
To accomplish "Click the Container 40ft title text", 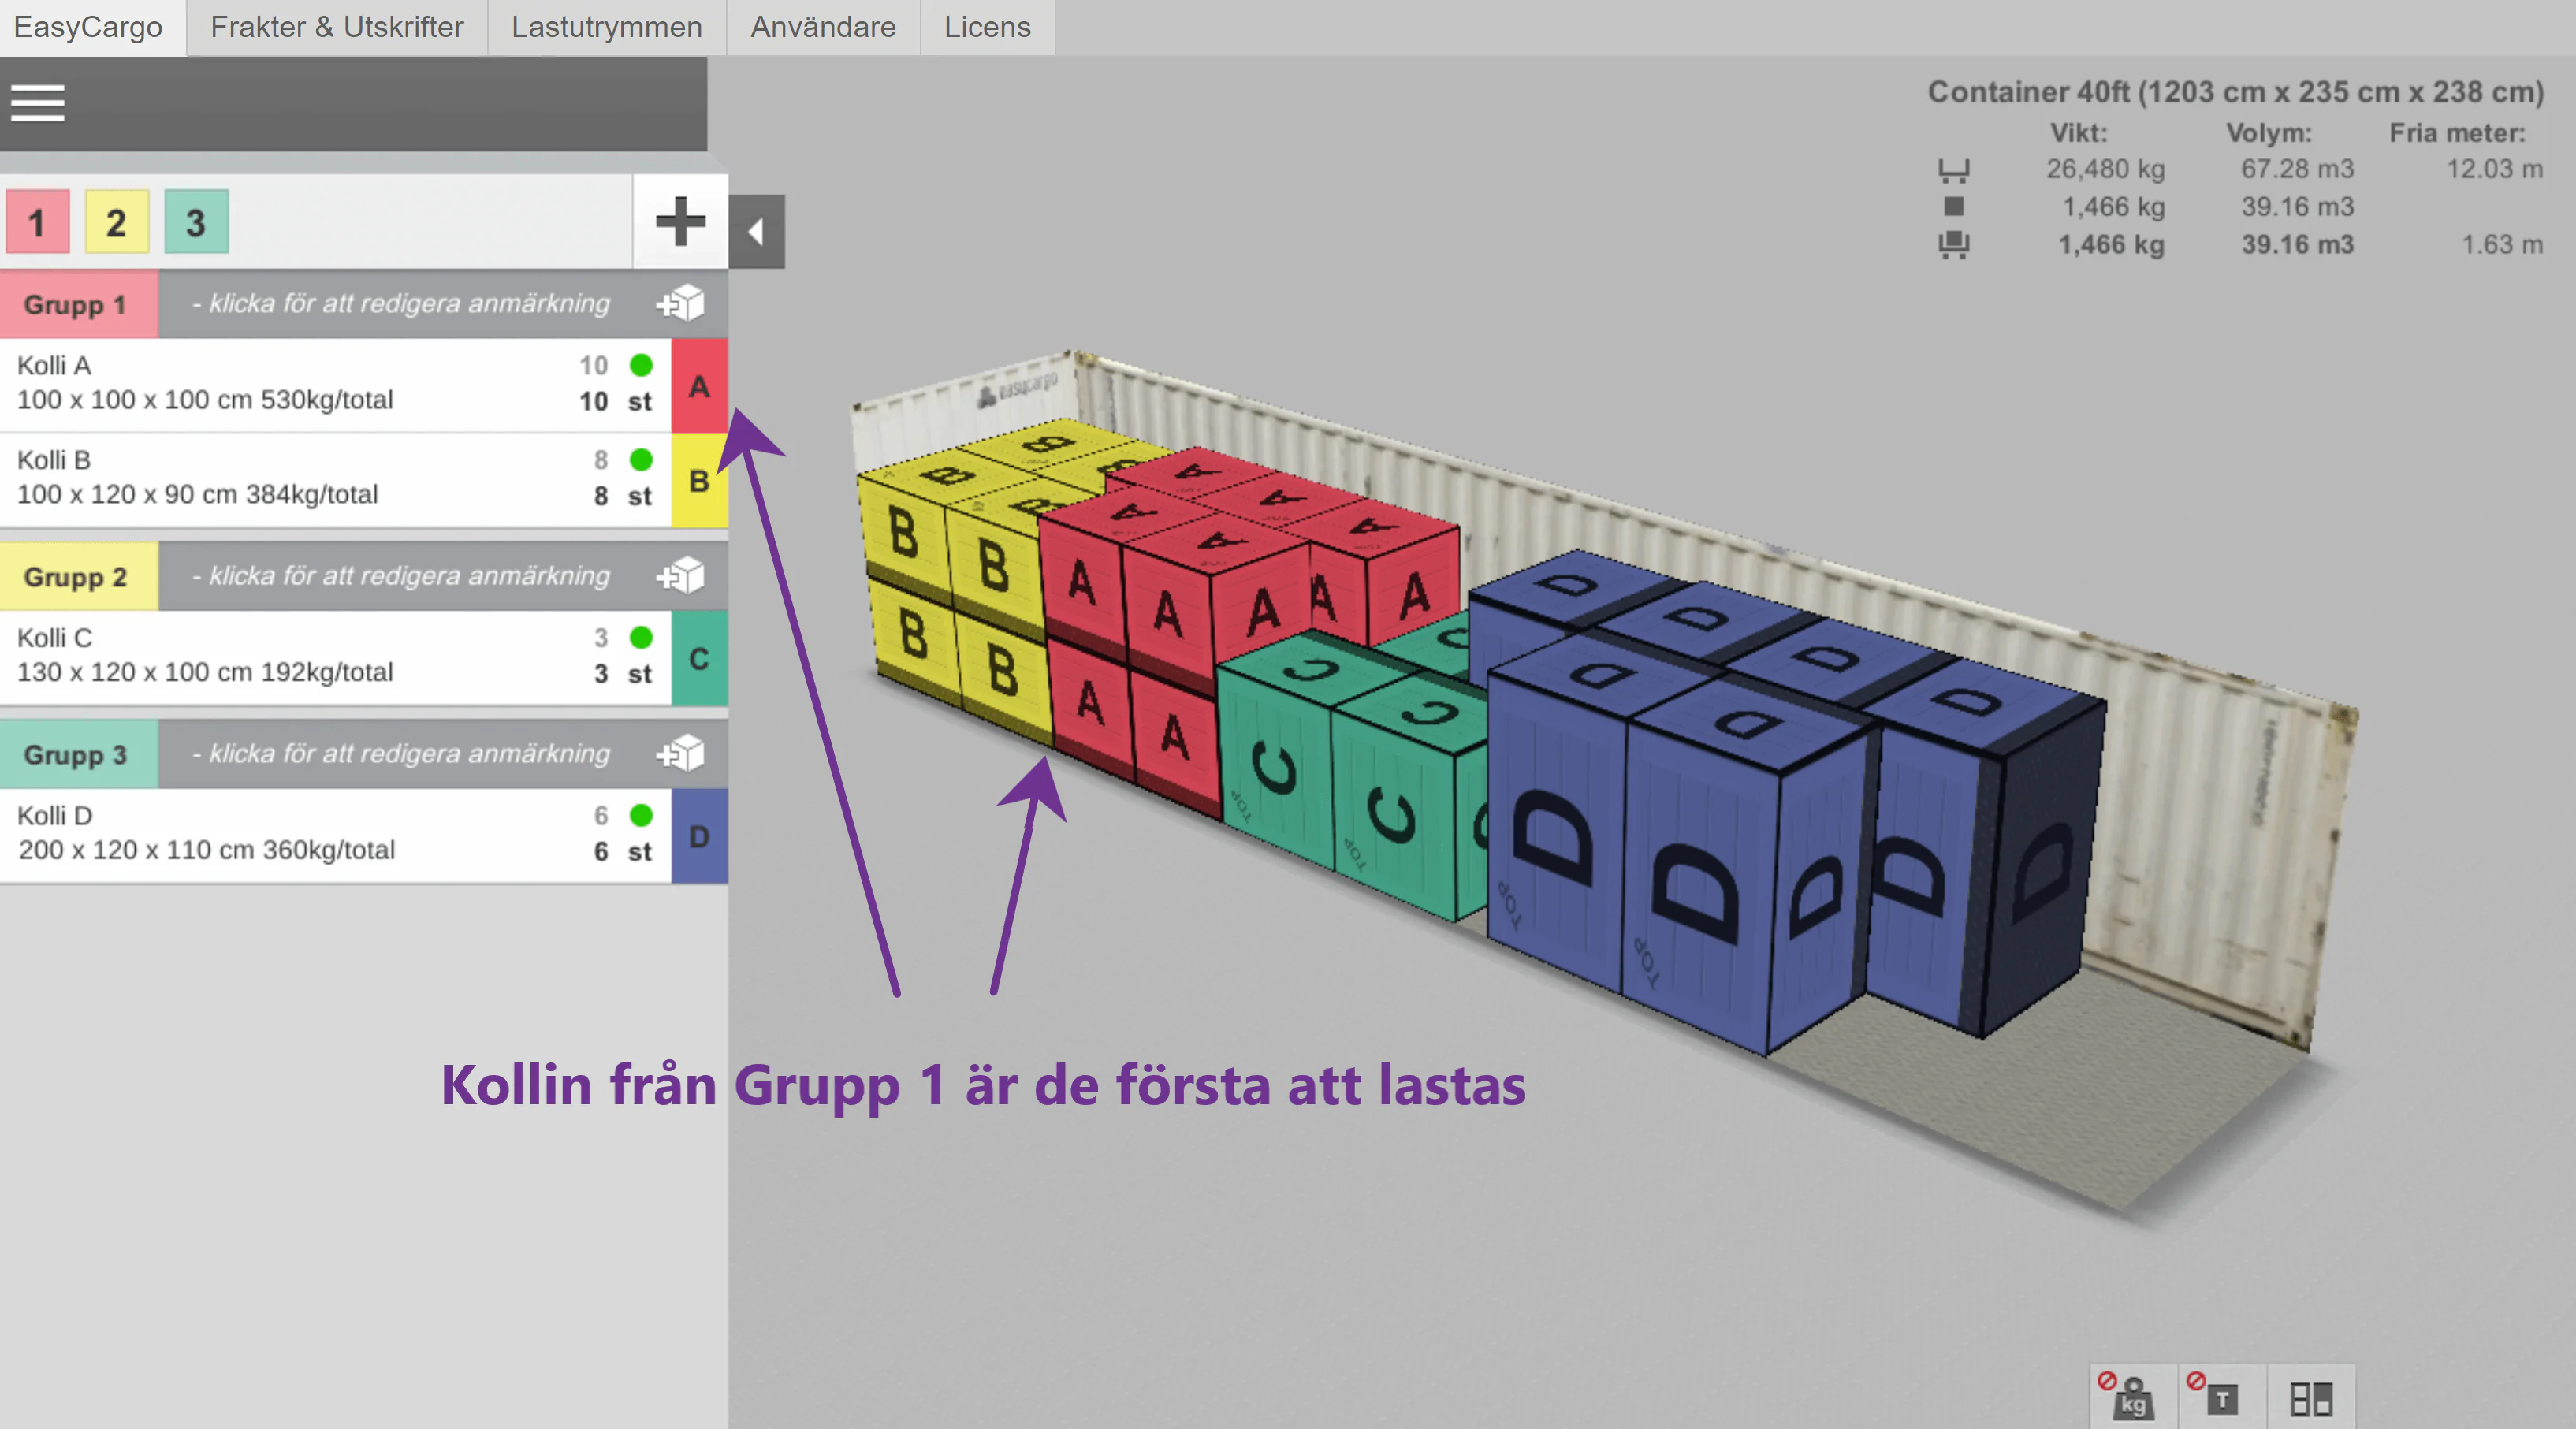I will (2235, 92).
